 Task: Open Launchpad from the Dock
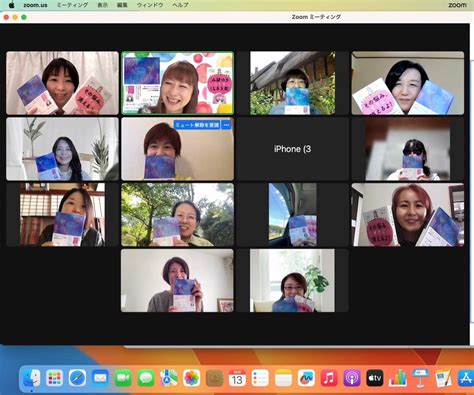coord(54,378)
